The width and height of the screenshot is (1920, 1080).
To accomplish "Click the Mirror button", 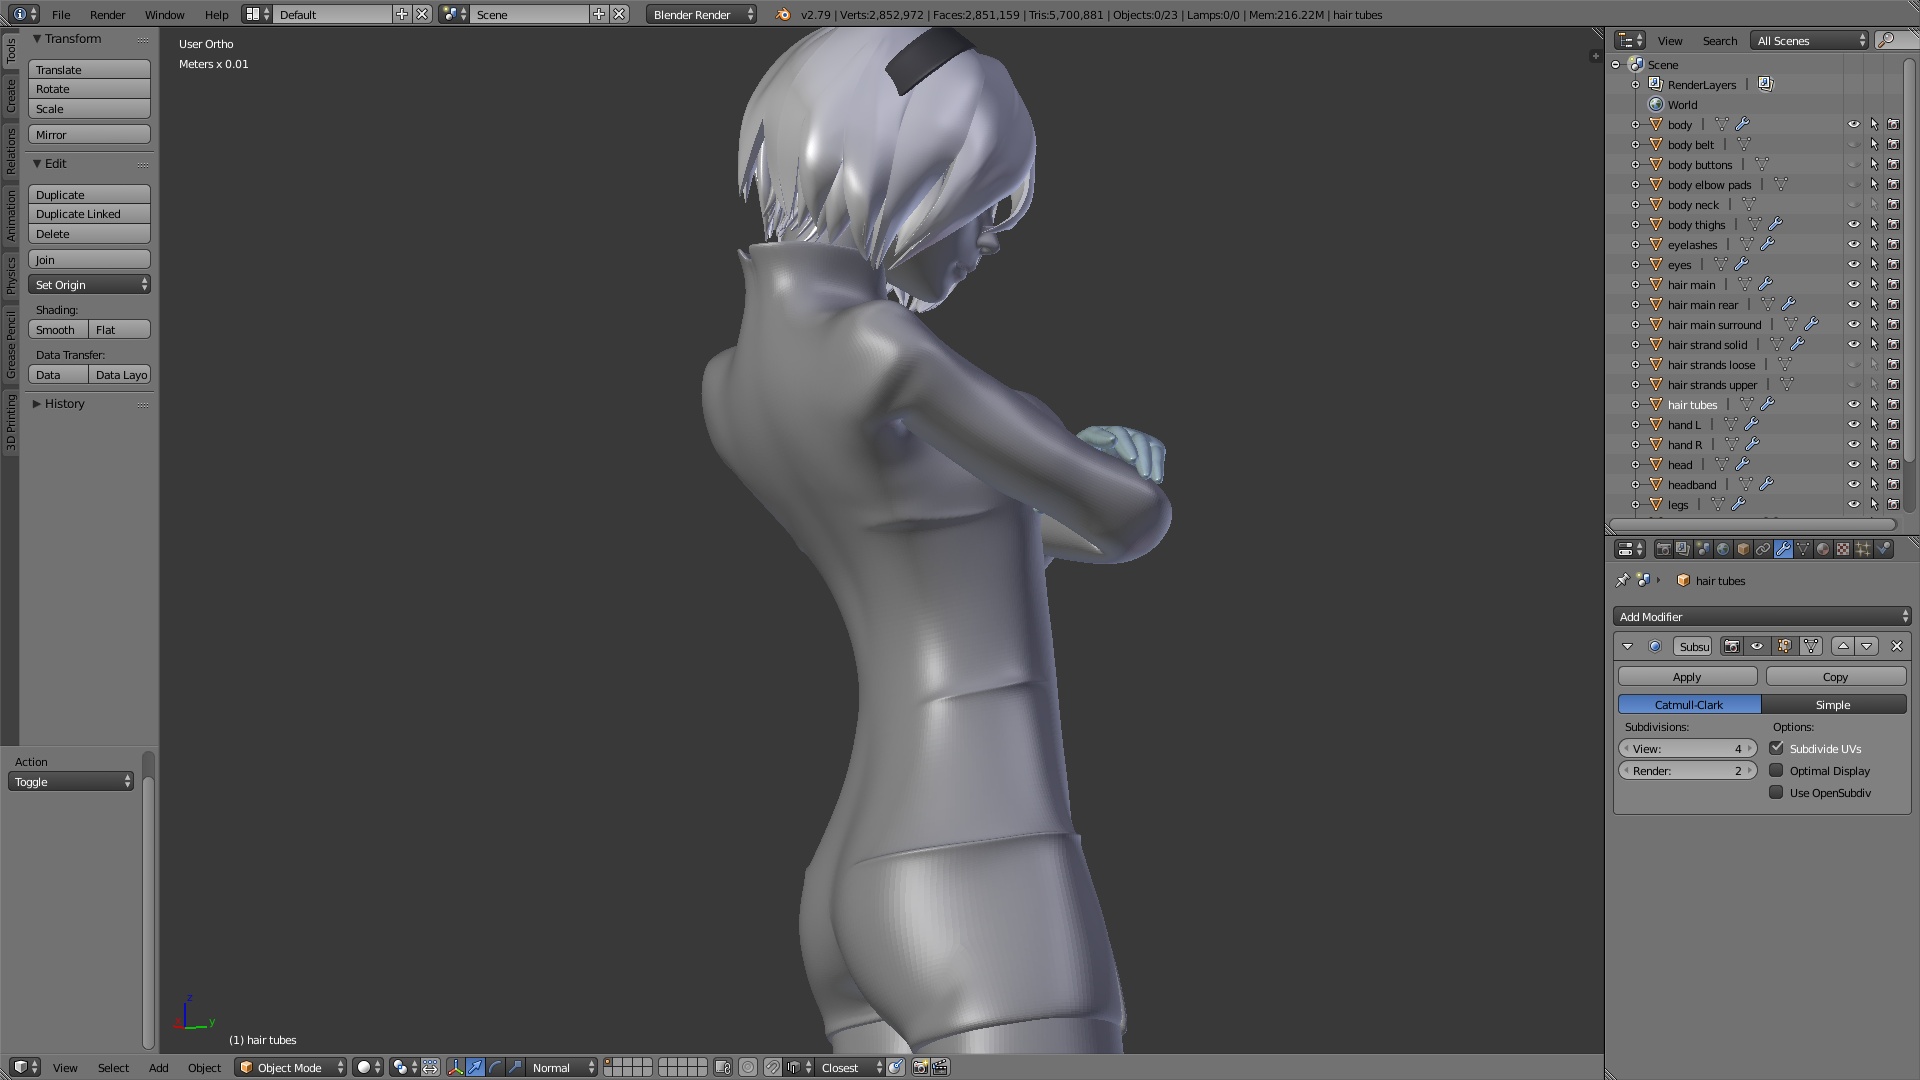I will pyautogui.click(x=89, y=134).
